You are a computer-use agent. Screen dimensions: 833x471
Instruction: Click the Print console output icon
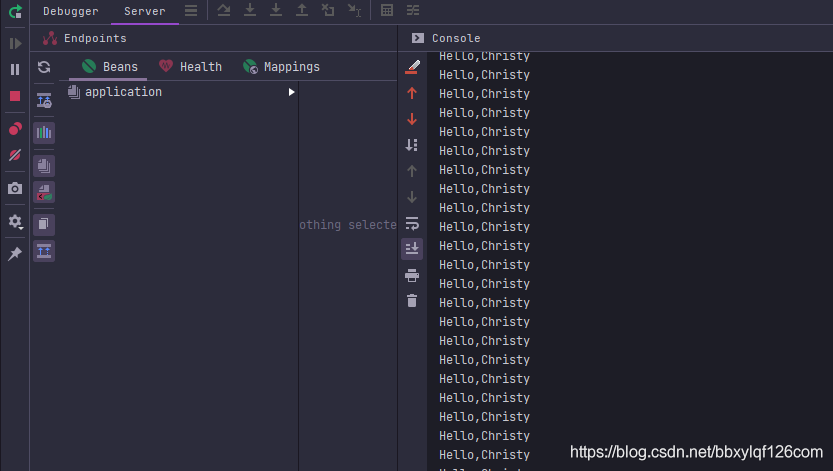pos(412,275)
